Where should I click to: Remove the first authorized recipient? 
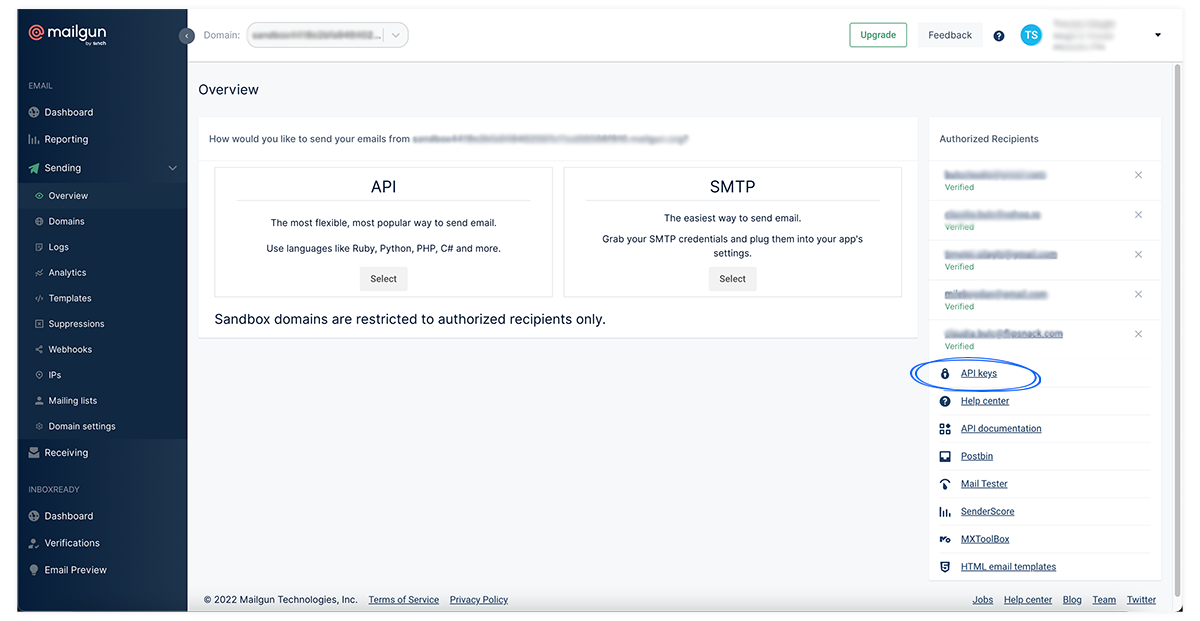point(1138,175)
